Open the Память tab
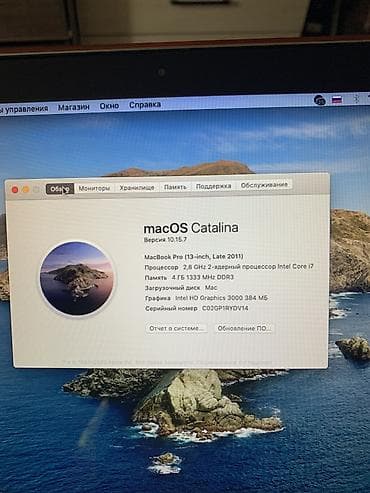This screenshot has width=370, height=493. (175, 187)
